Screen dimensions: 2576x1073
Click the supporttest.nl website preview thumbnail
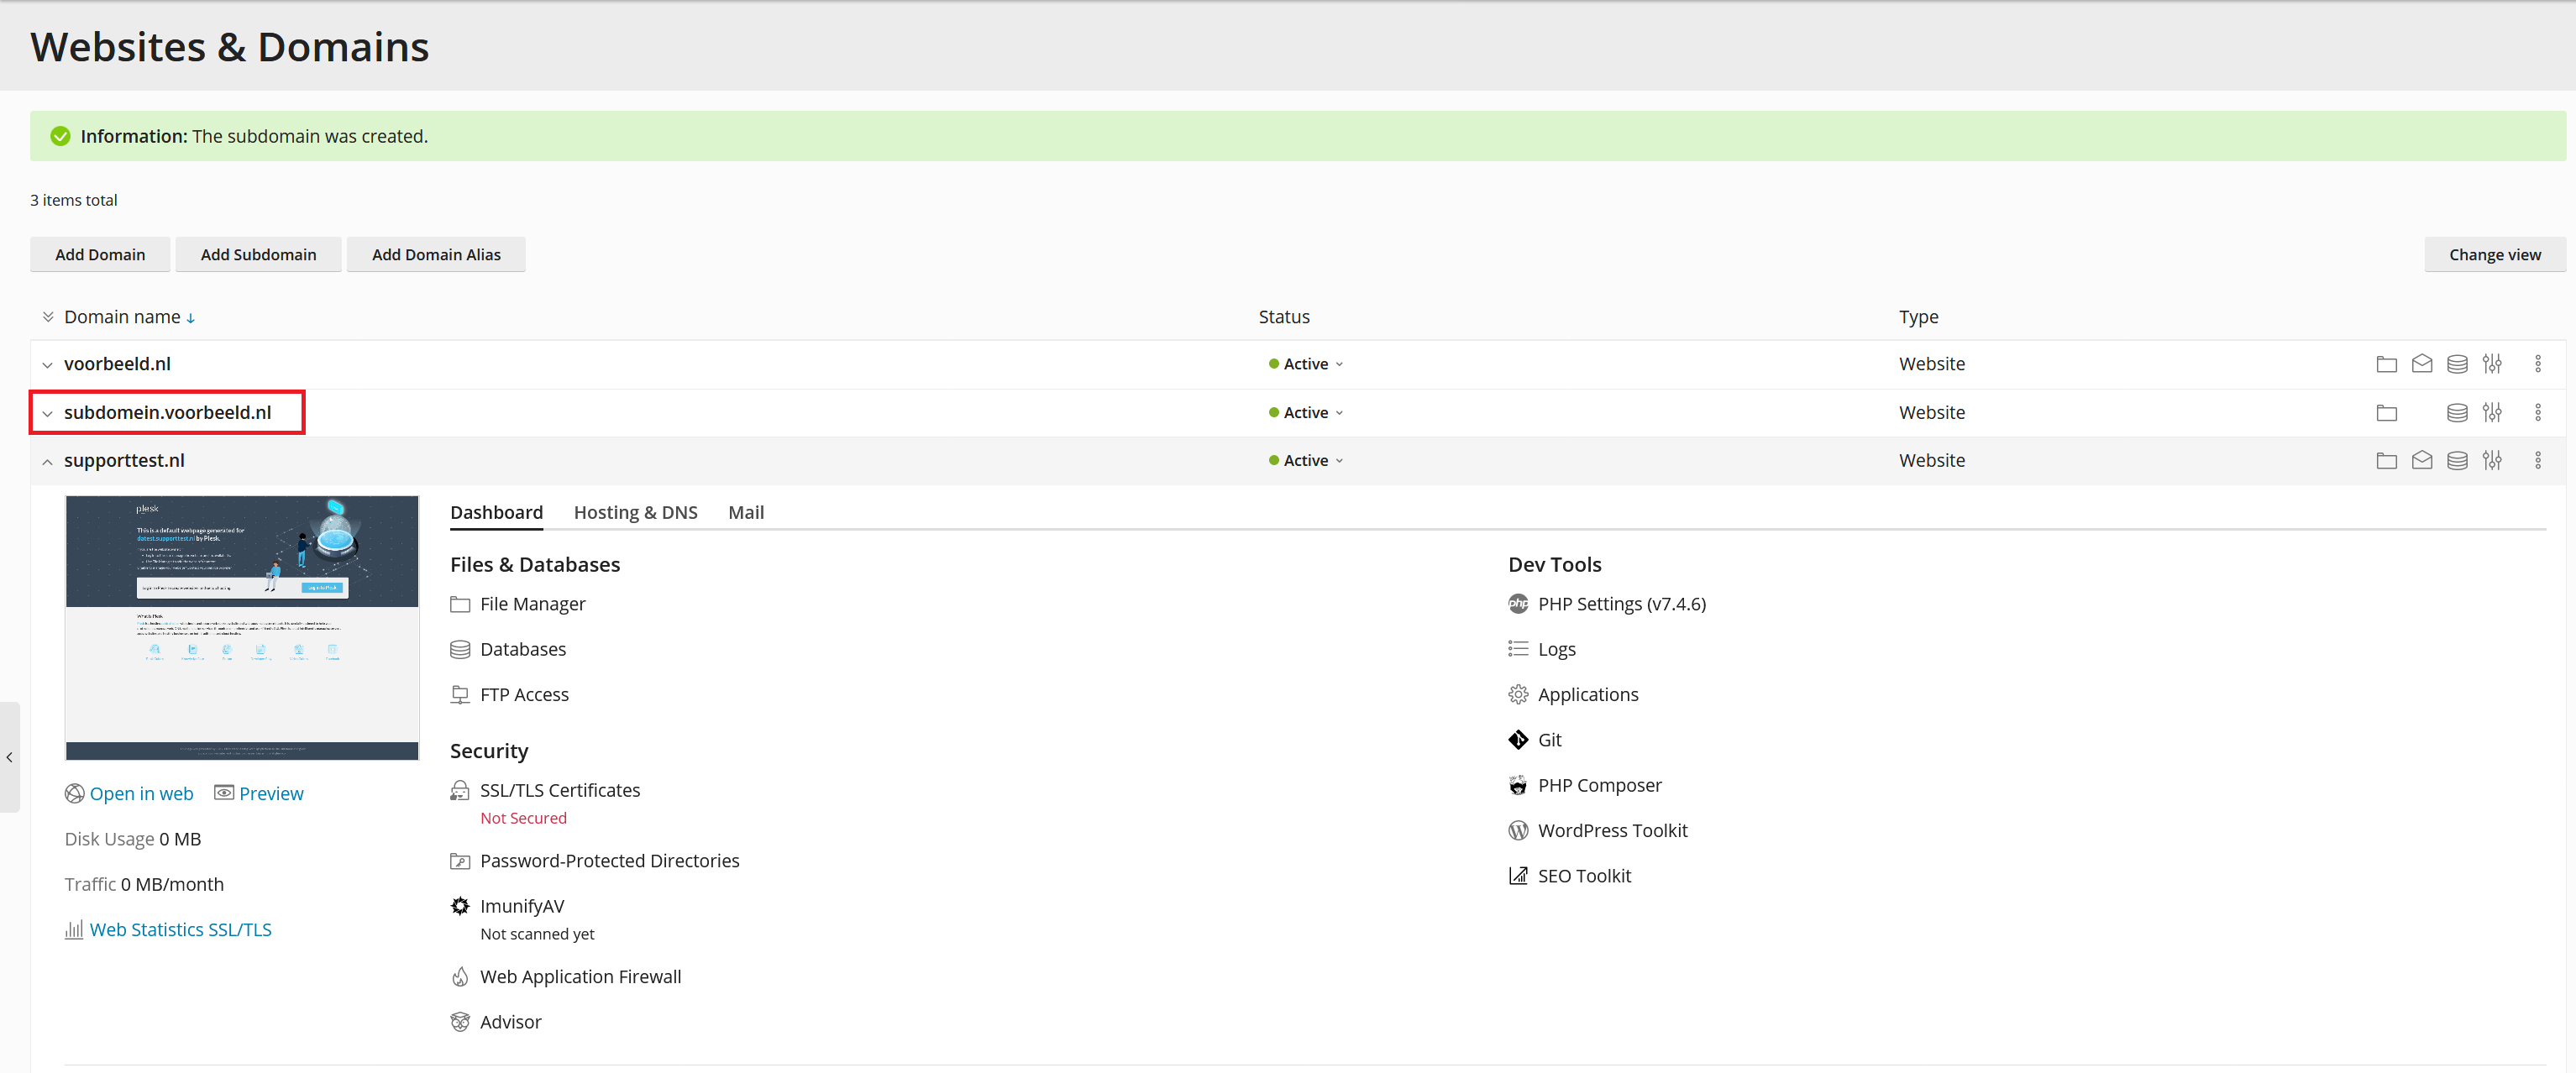242,628
